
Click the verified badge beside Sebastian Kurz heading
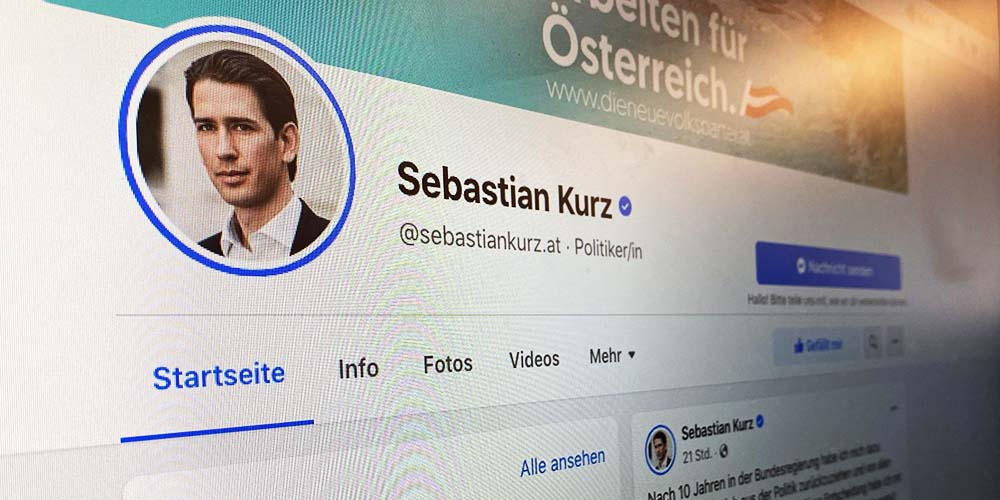(625, 207)
